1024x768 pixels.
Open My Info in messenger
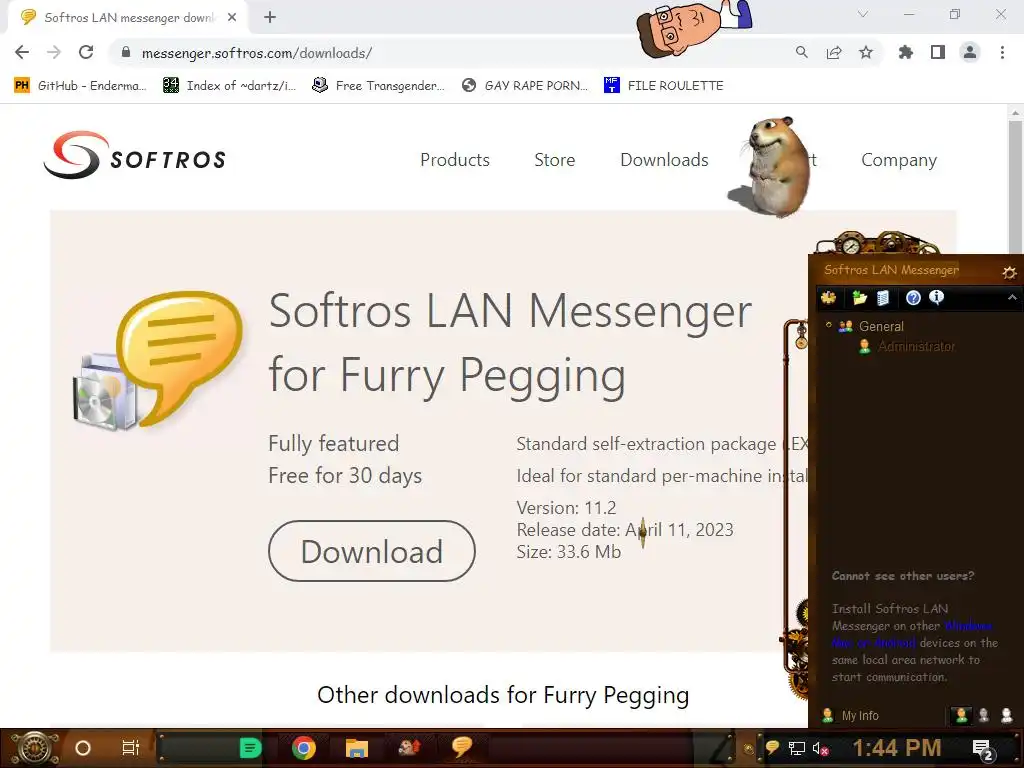coord(851,715)
